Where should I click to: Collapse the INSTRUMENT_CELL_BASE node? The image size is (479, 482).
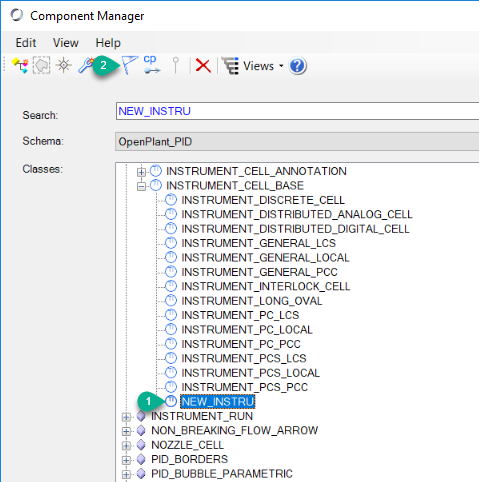[141, 186]
